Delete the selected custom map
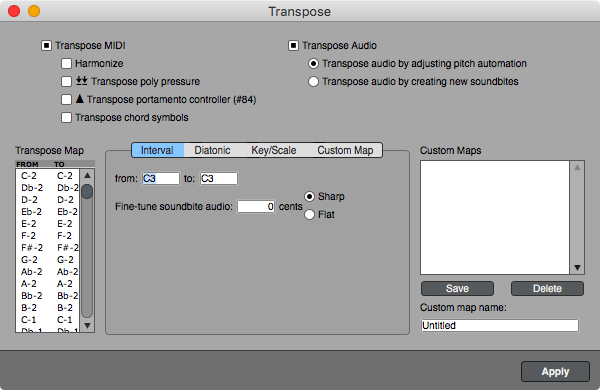 (547, 289)
